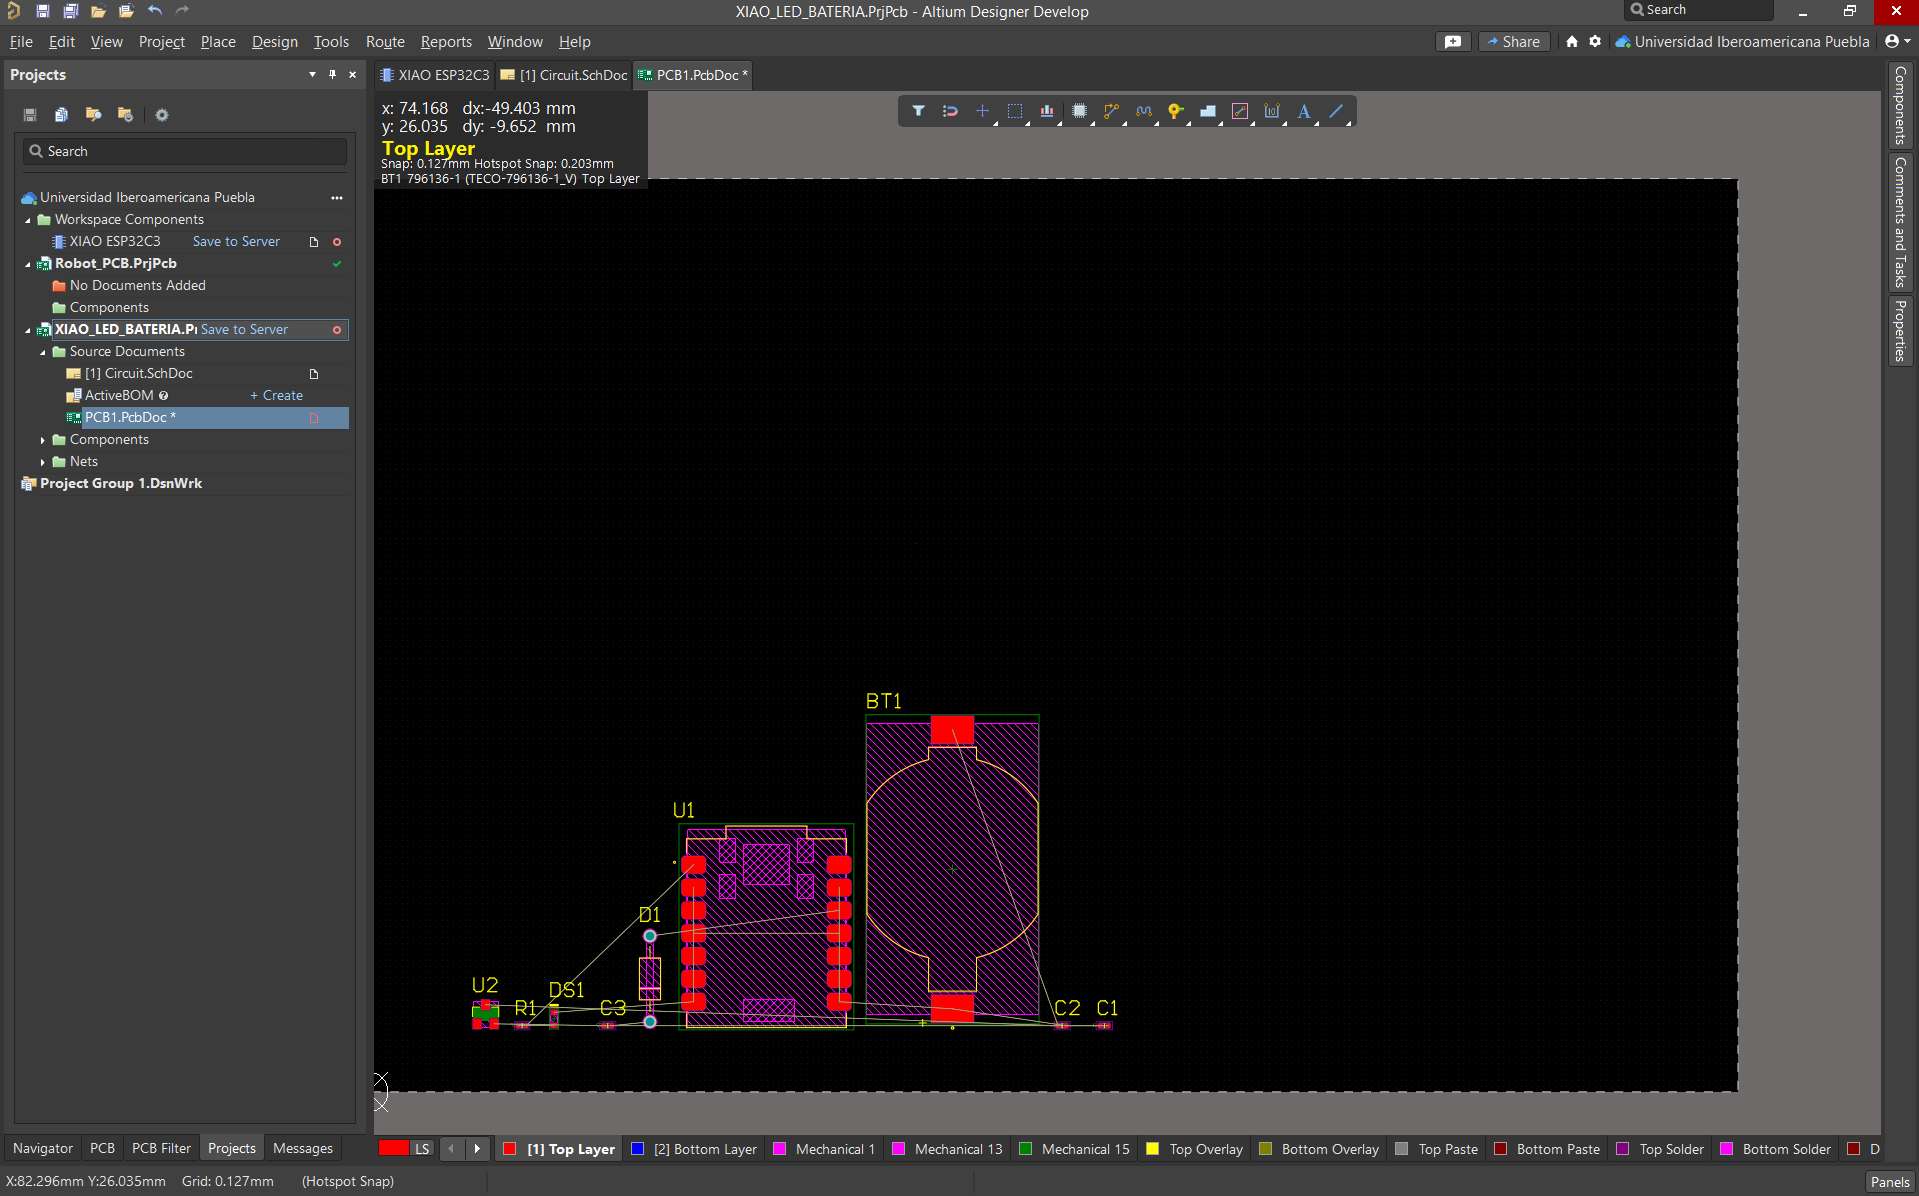Unpin the Projects panel
This screenshot has width=1919, height=1196.
[332, 74]
